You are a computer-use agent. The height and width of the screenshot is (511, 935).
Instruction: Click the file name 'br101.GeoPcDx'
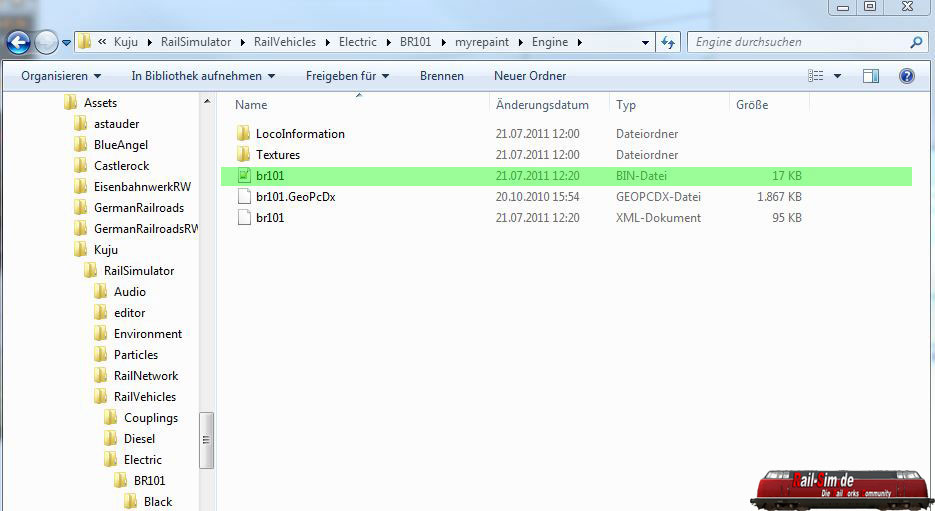pos(296,197)
